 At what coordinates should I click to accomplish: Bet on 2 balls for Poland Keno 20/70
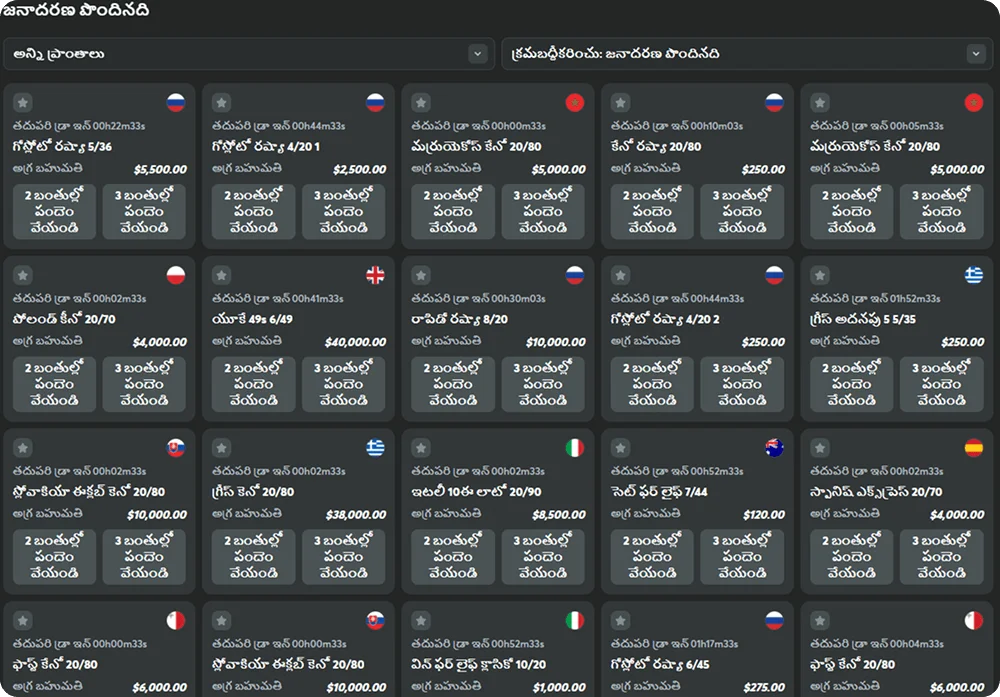click(54, 385)
